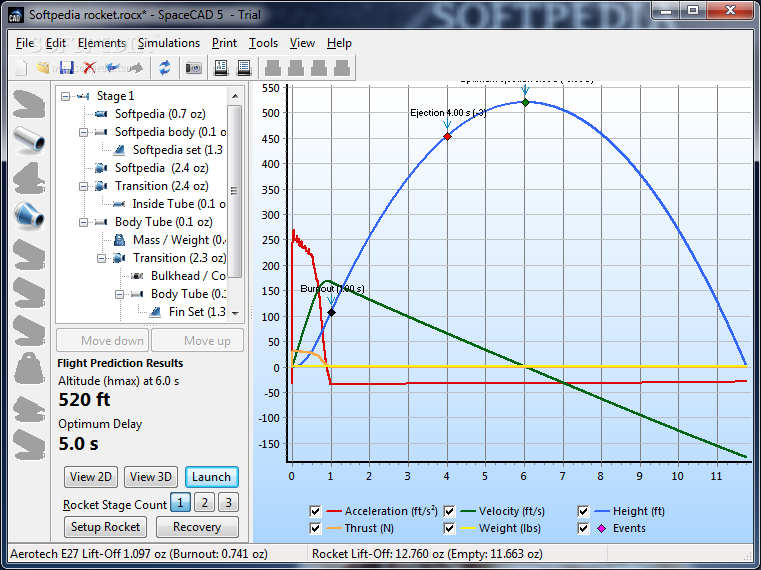The width and height of the screenshot is (761, 570).
Task: Select the body tube cylinder sidebar icon
Action: 29,140
